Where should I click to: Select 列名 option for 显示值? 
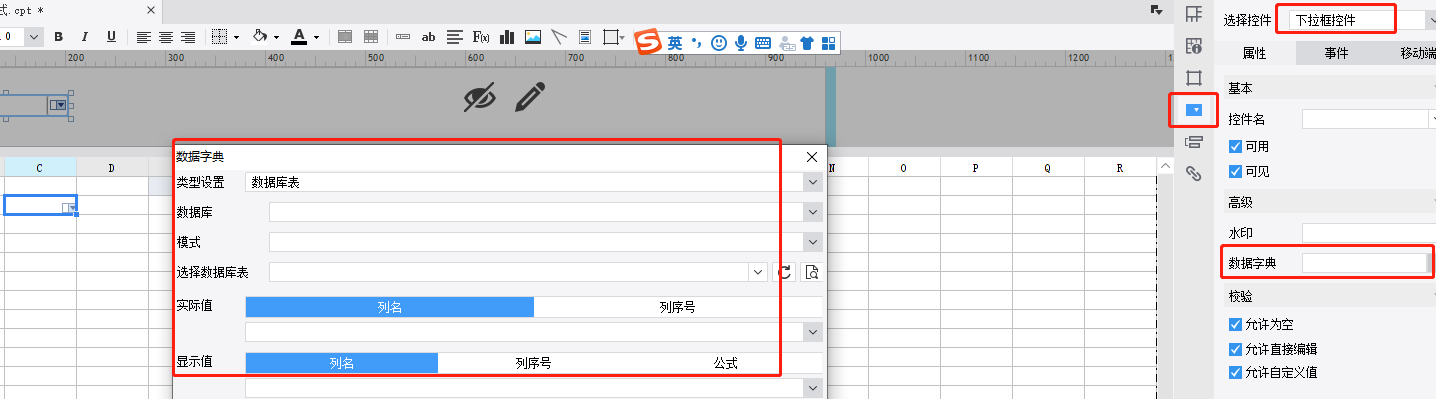[x=342, y=363]
